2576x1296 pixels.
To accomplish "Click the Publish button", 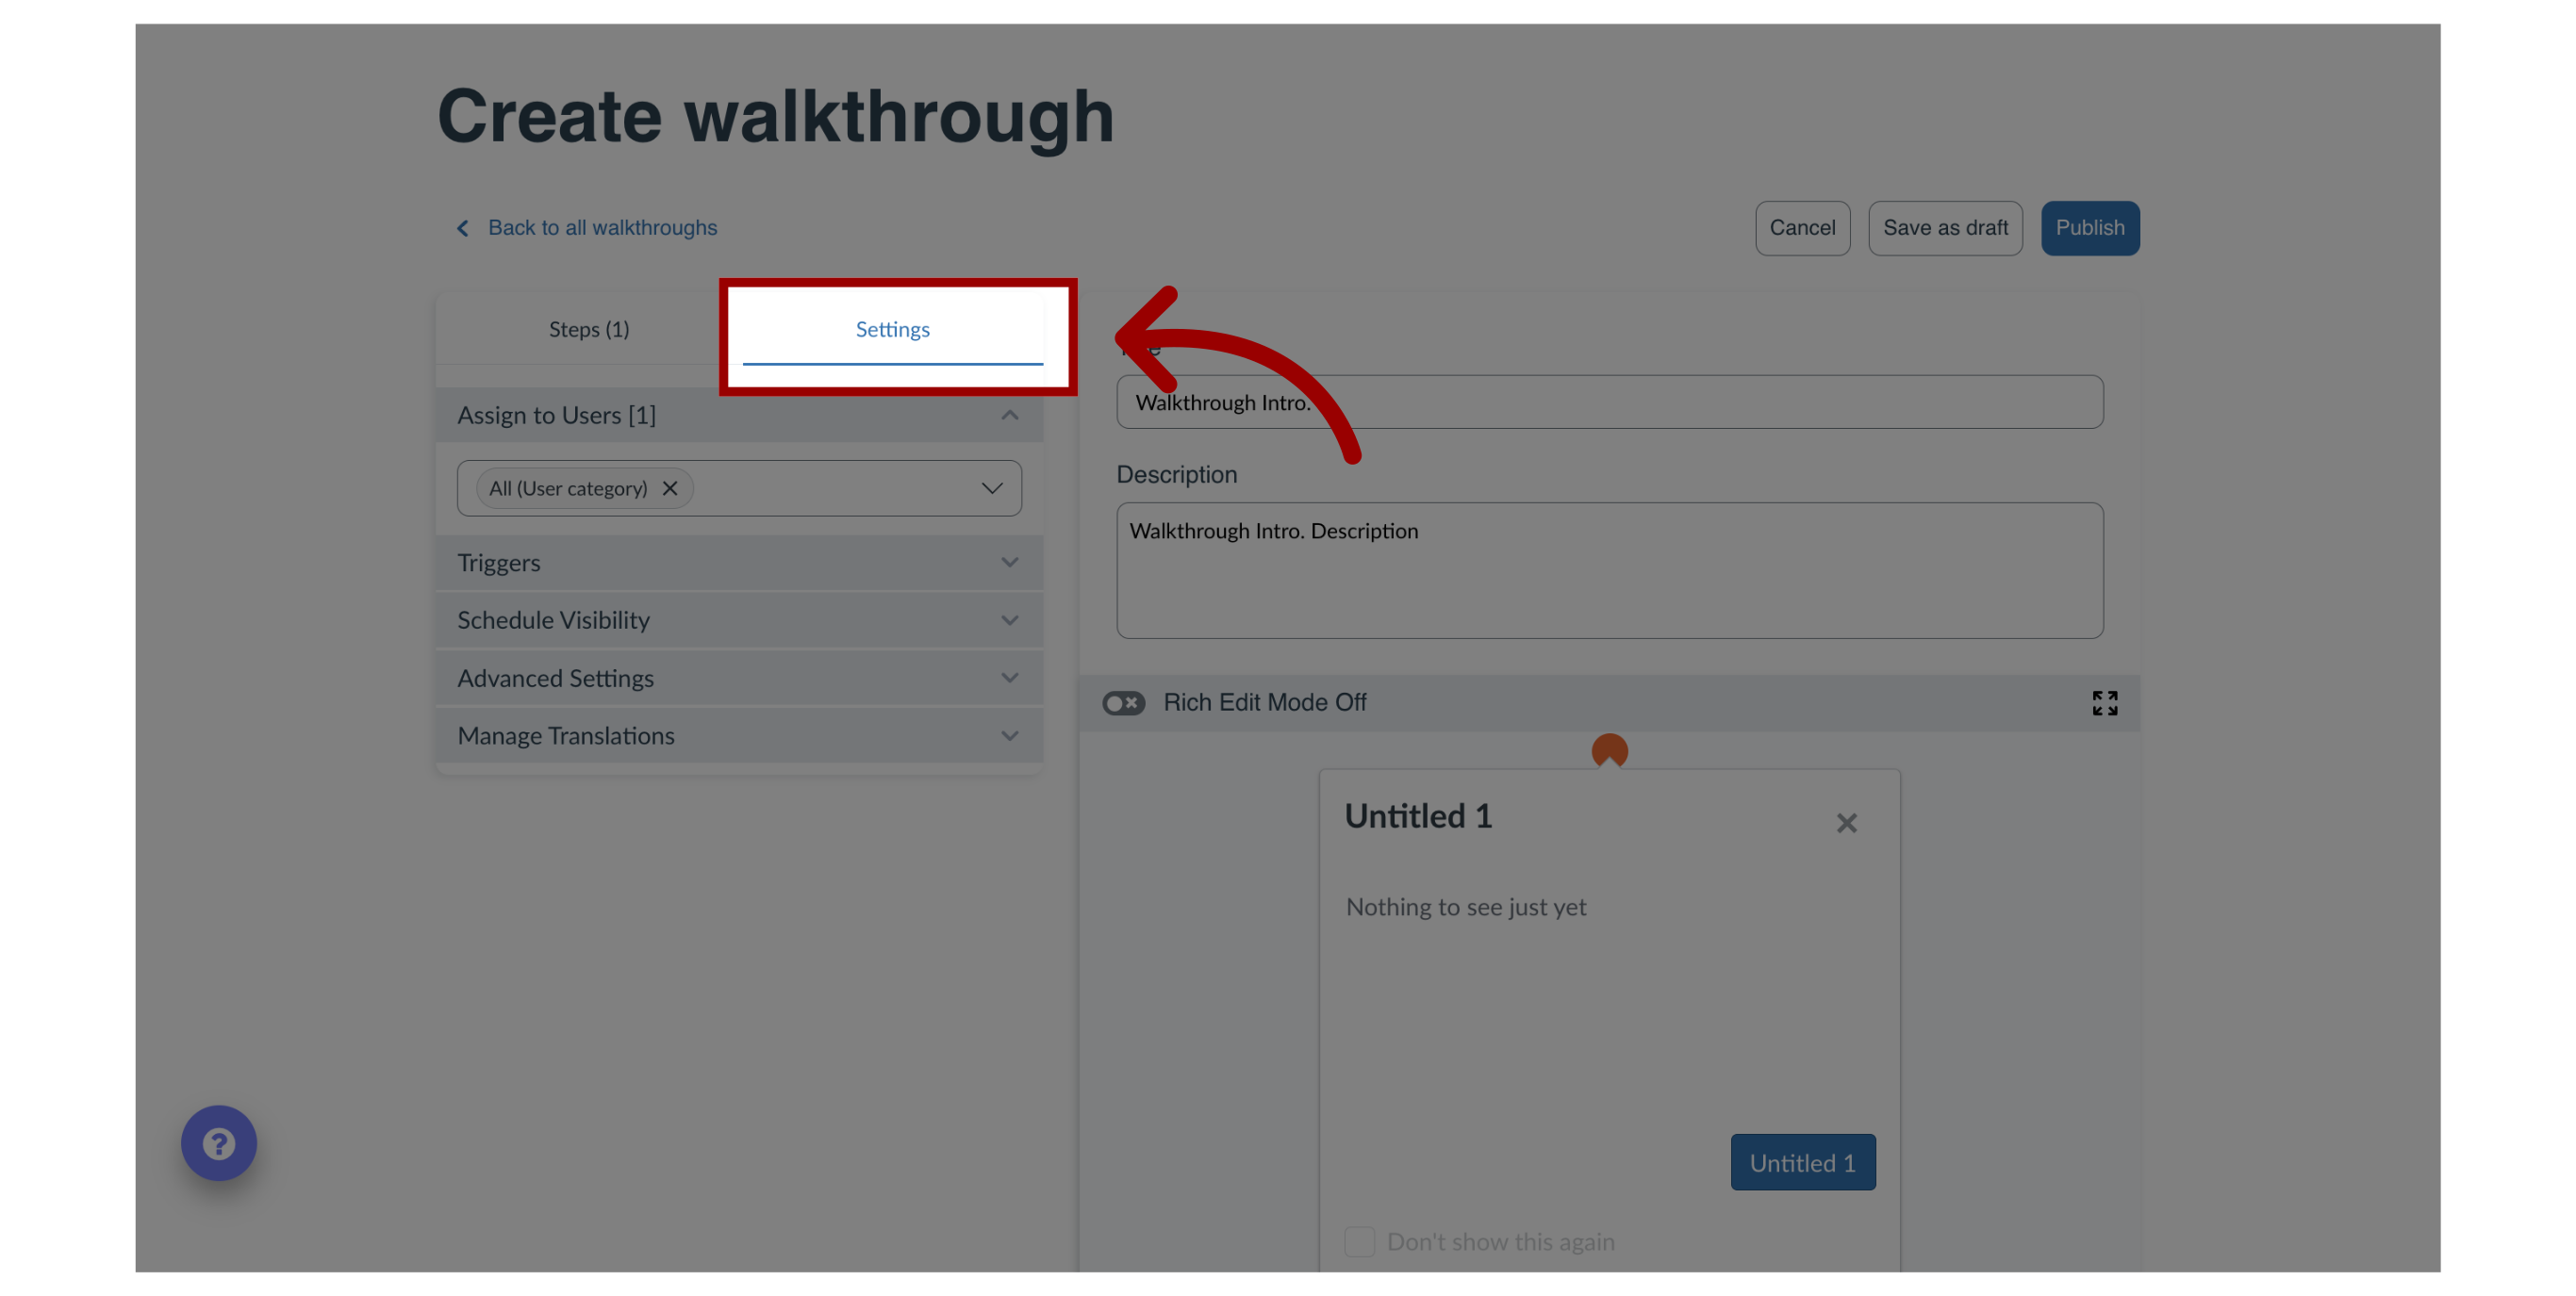I will [x=2089, y=228].
